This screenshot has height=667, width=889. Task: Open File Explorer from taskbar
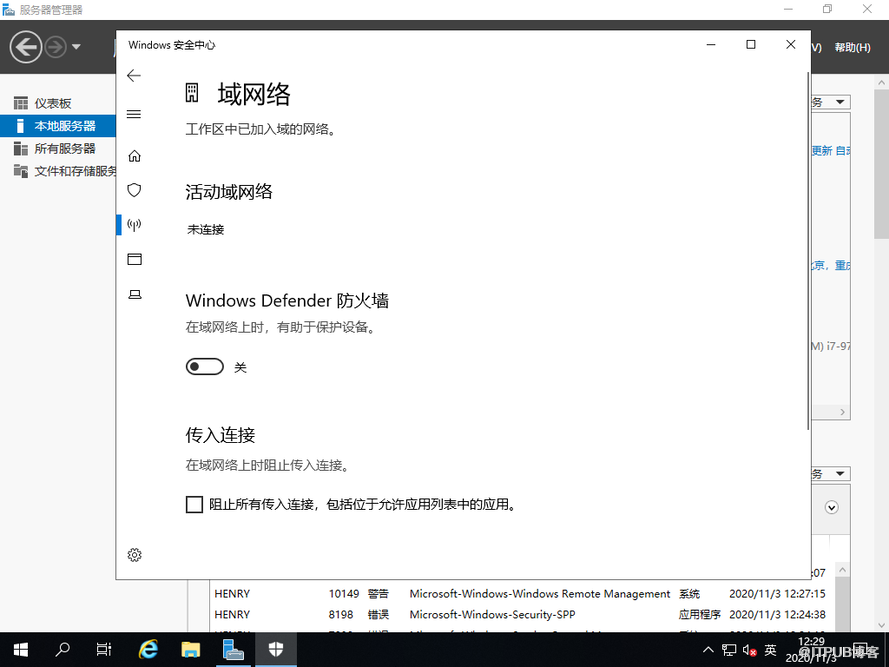click(x=190, y=649)
